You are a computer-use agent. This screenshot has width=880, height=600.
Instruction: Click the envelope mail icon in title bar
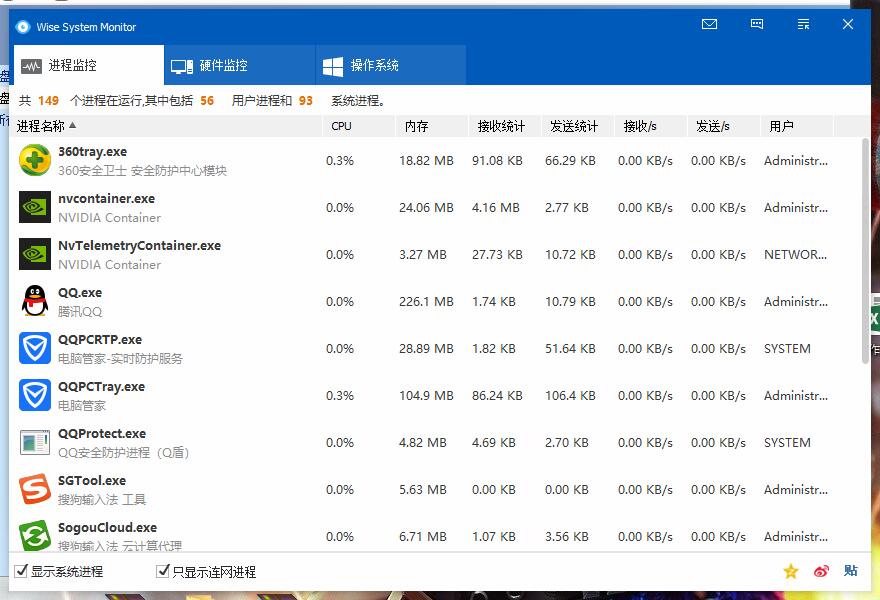click(710, 25)
